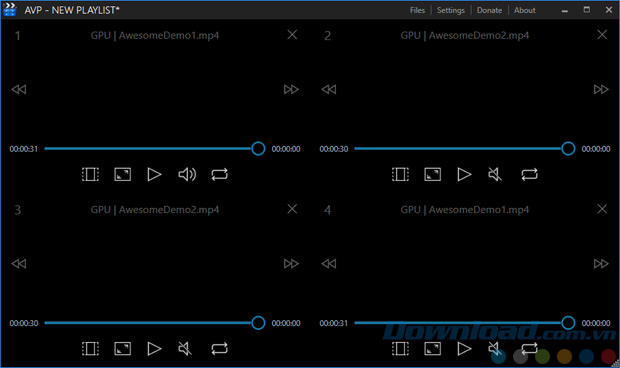
Task: Unmute the sound in player 3
Action: pyautogui.click(x=185, y=349)
